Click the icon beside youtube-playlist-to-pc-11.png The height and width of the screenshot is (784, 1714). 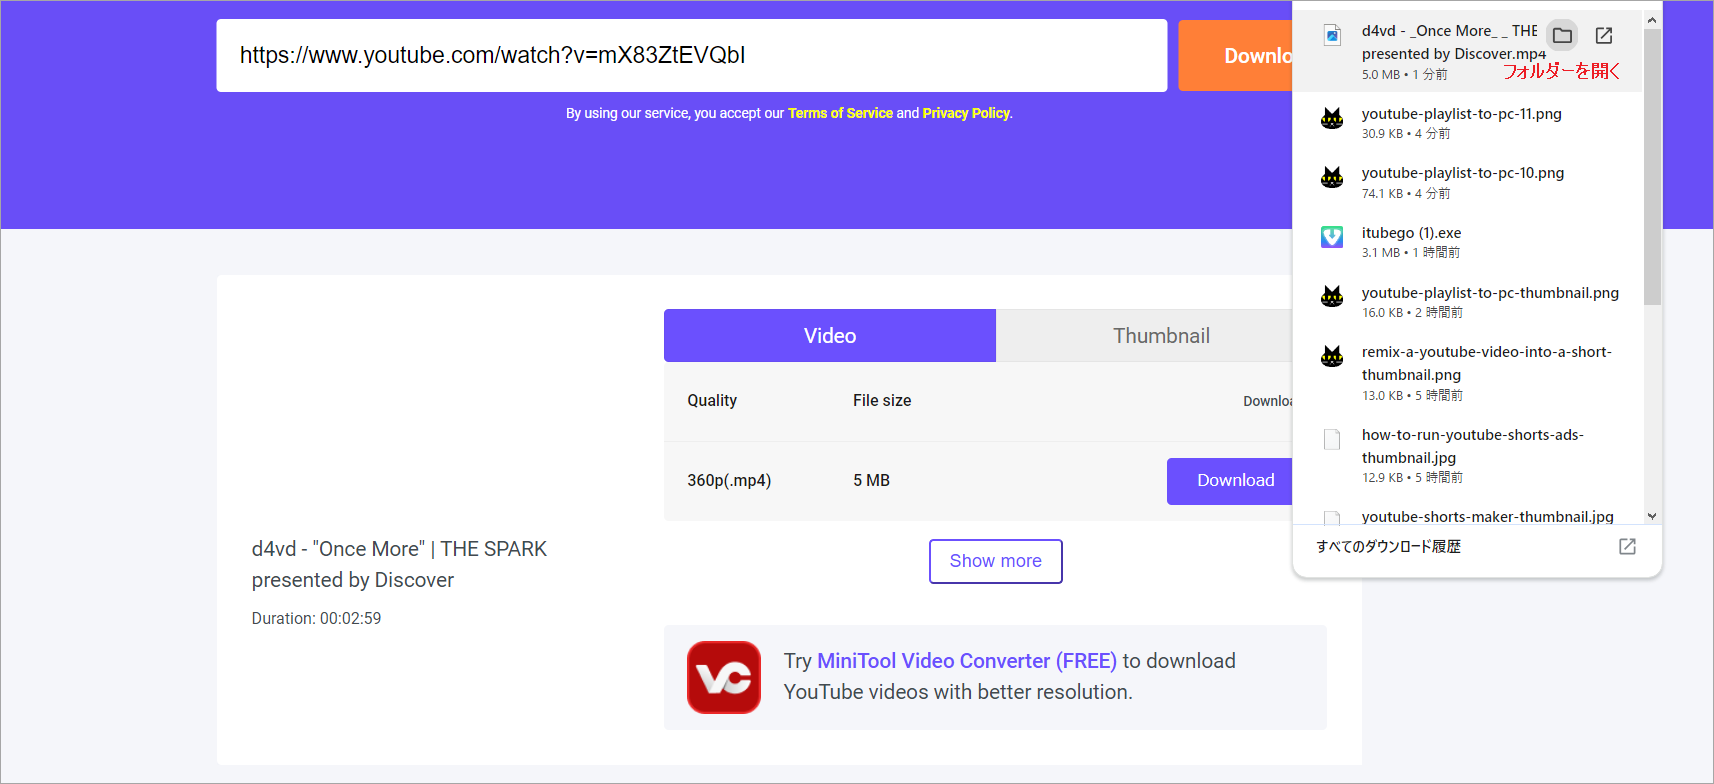pos(1332,119)
